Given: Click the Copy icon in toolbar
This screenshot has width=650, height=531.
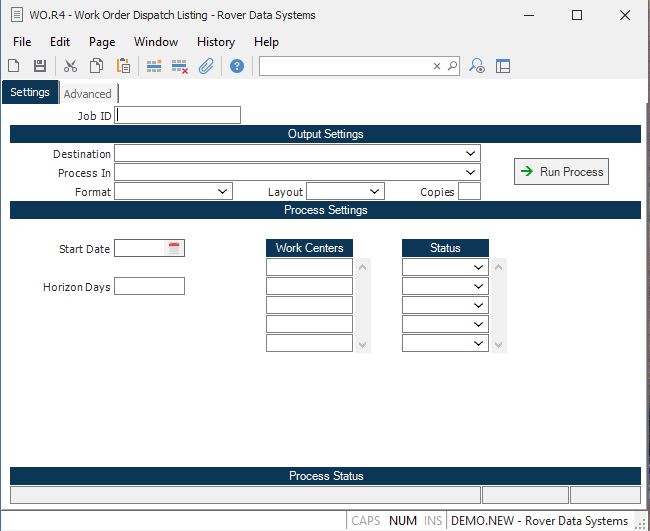Looking at the screenshot, I should 97,66.
